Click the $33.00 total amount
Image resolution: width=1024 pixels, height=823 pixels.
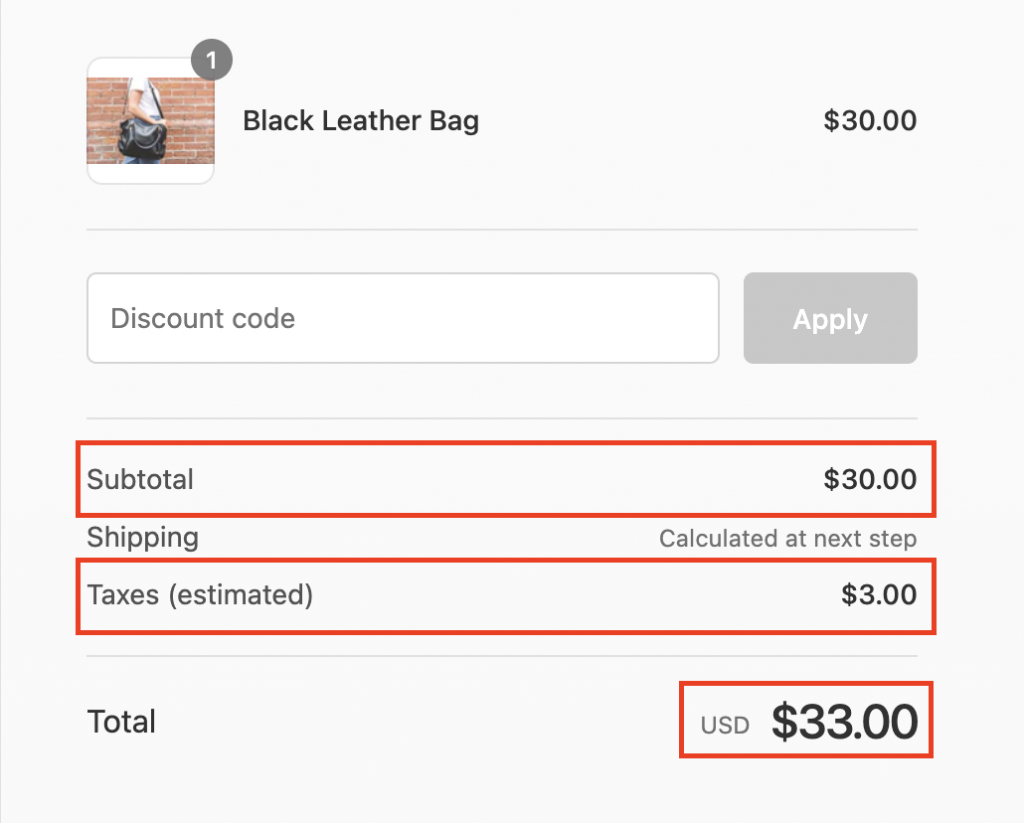pos(844,722)
